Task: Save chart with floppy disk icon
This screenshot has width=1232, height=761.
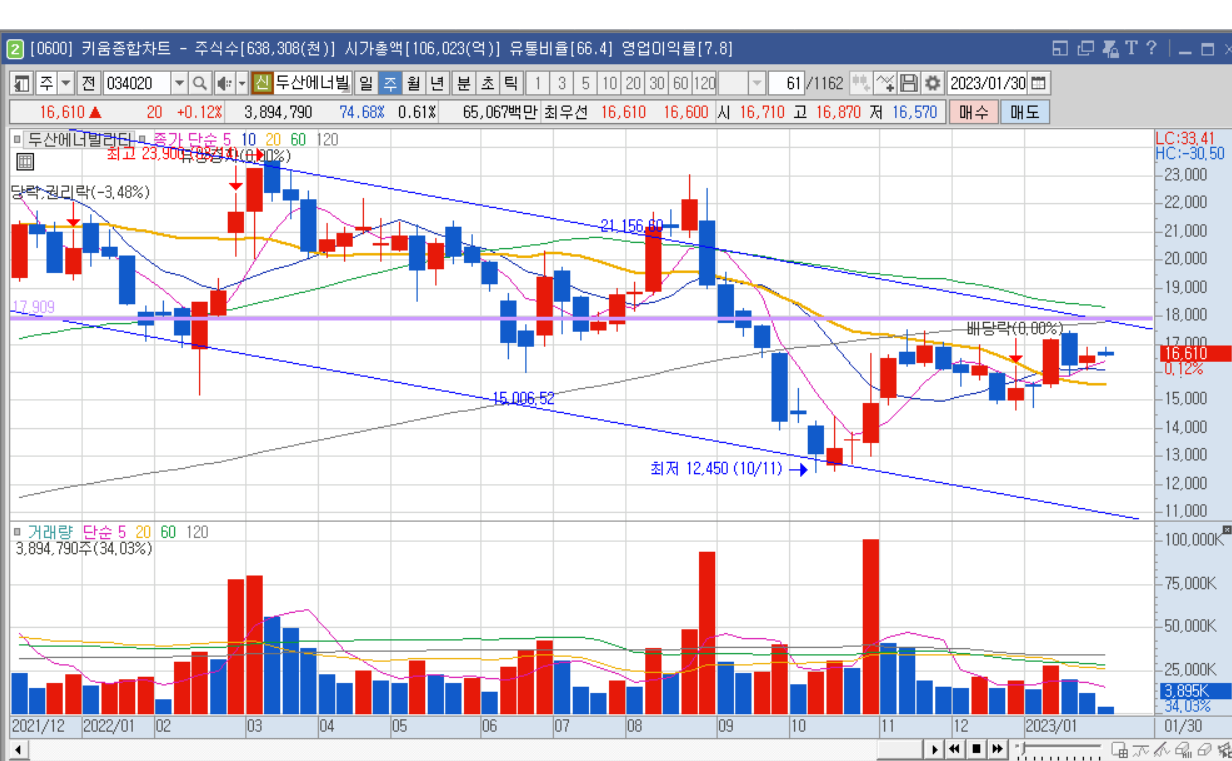Action: click(x=909, y=83)
